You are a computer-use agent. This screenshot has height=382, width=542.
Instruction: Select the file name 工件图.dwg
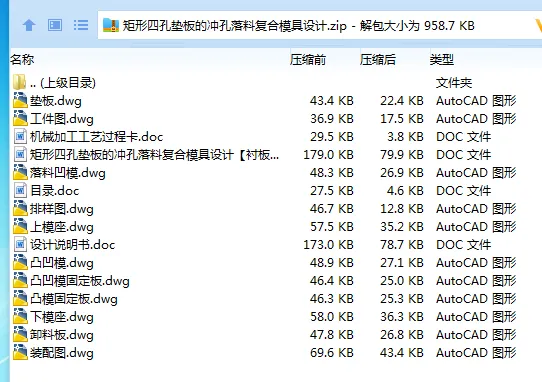[62, 119]
